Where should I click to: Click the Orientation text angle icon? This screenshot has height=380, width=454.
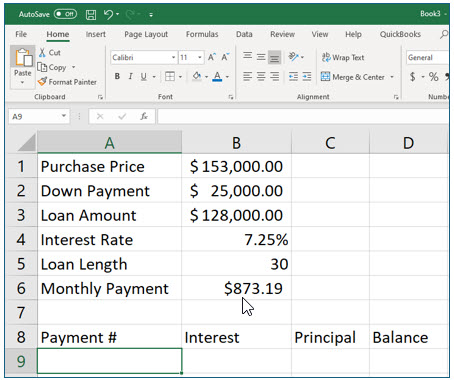point(294,57)
